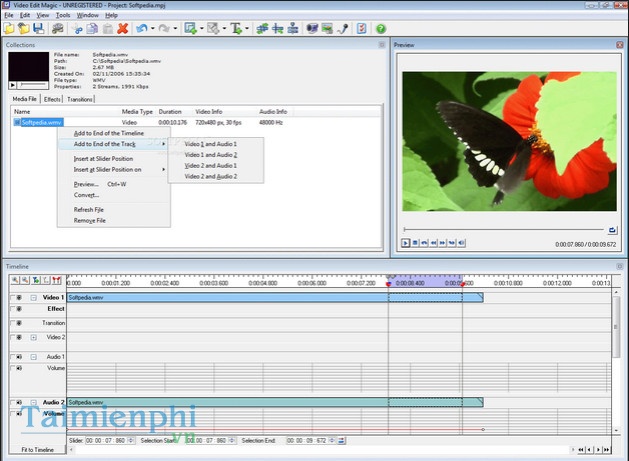The width and height of the screenshot is (629, 461).
Task: Click the Cut scissors icon in the toolbar
Action: point(77,28)
